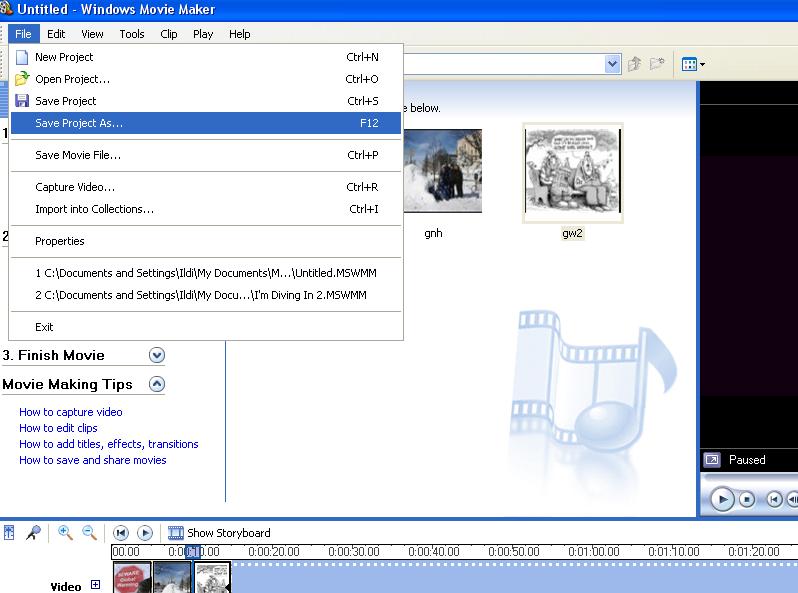Open How to capture video link
The image size is (798, 593).
71,412
